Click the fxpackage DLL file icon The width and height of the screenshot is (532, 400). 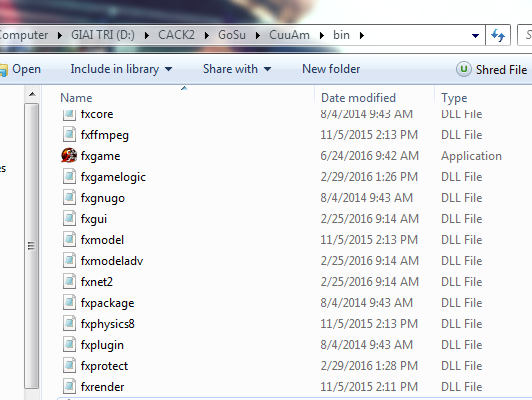tap(69, 303)
